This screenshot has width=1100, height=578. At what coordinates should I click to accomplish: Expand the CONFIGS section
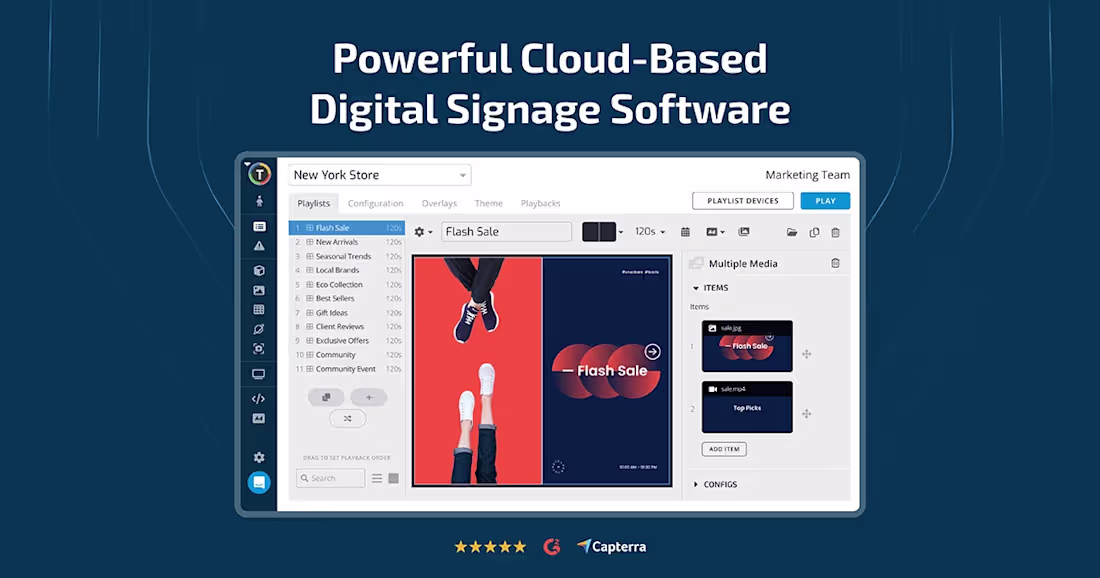(x=715, y=484)
